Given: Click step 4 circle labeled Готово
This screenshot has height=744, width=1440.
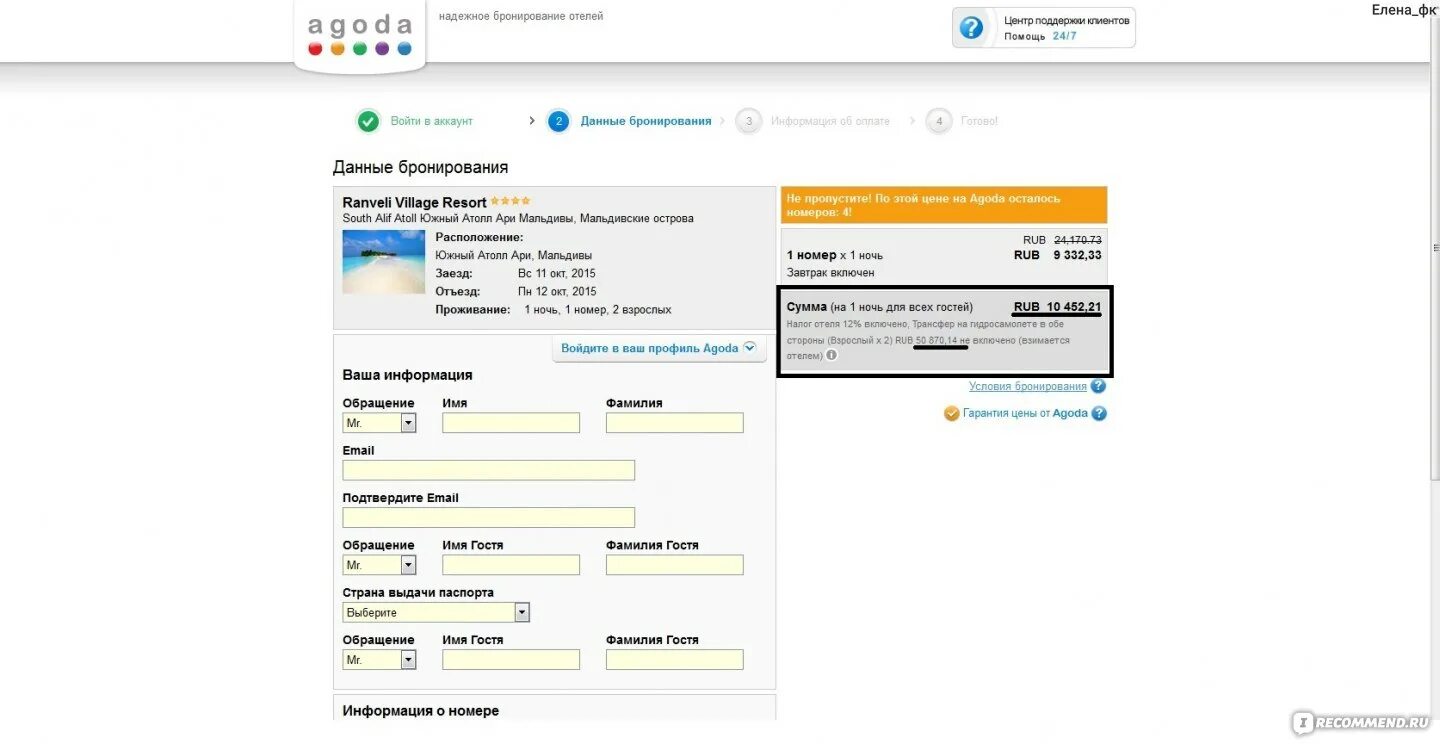Looking at the screenshot, I should (x=938, y=121).
